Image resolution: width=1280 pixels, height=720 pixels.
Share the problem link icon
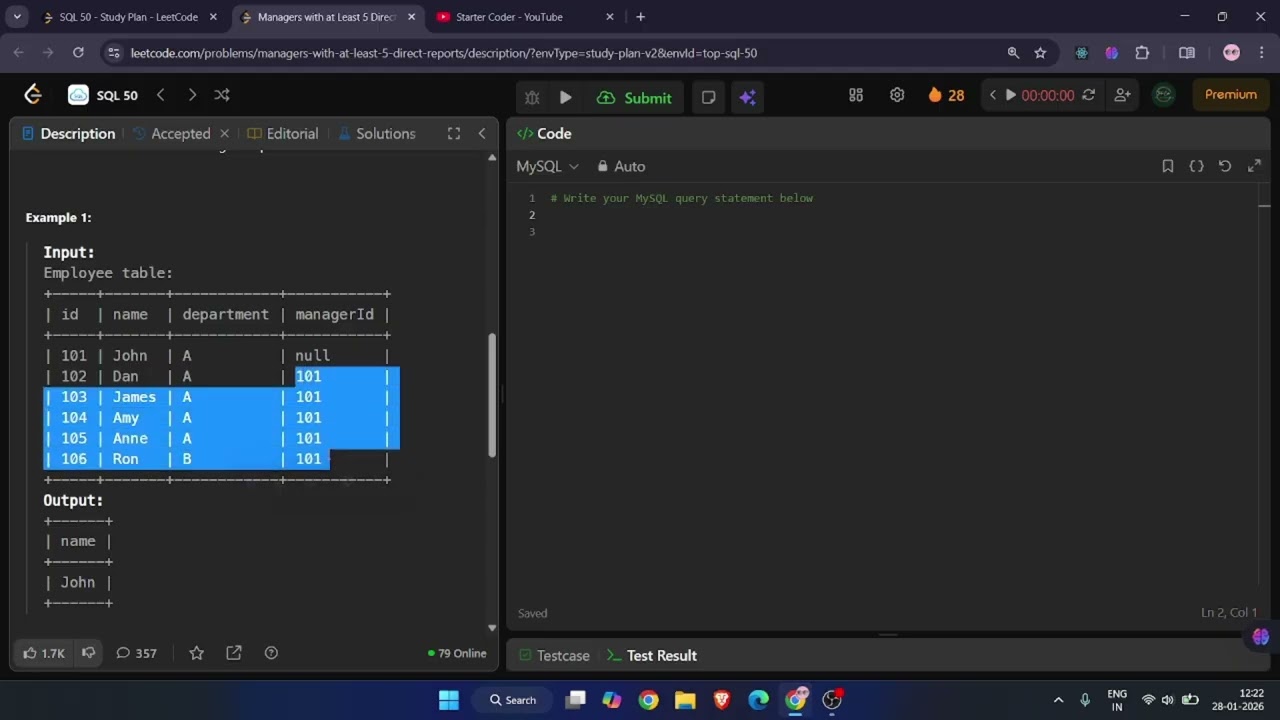(x=234, y=653)
